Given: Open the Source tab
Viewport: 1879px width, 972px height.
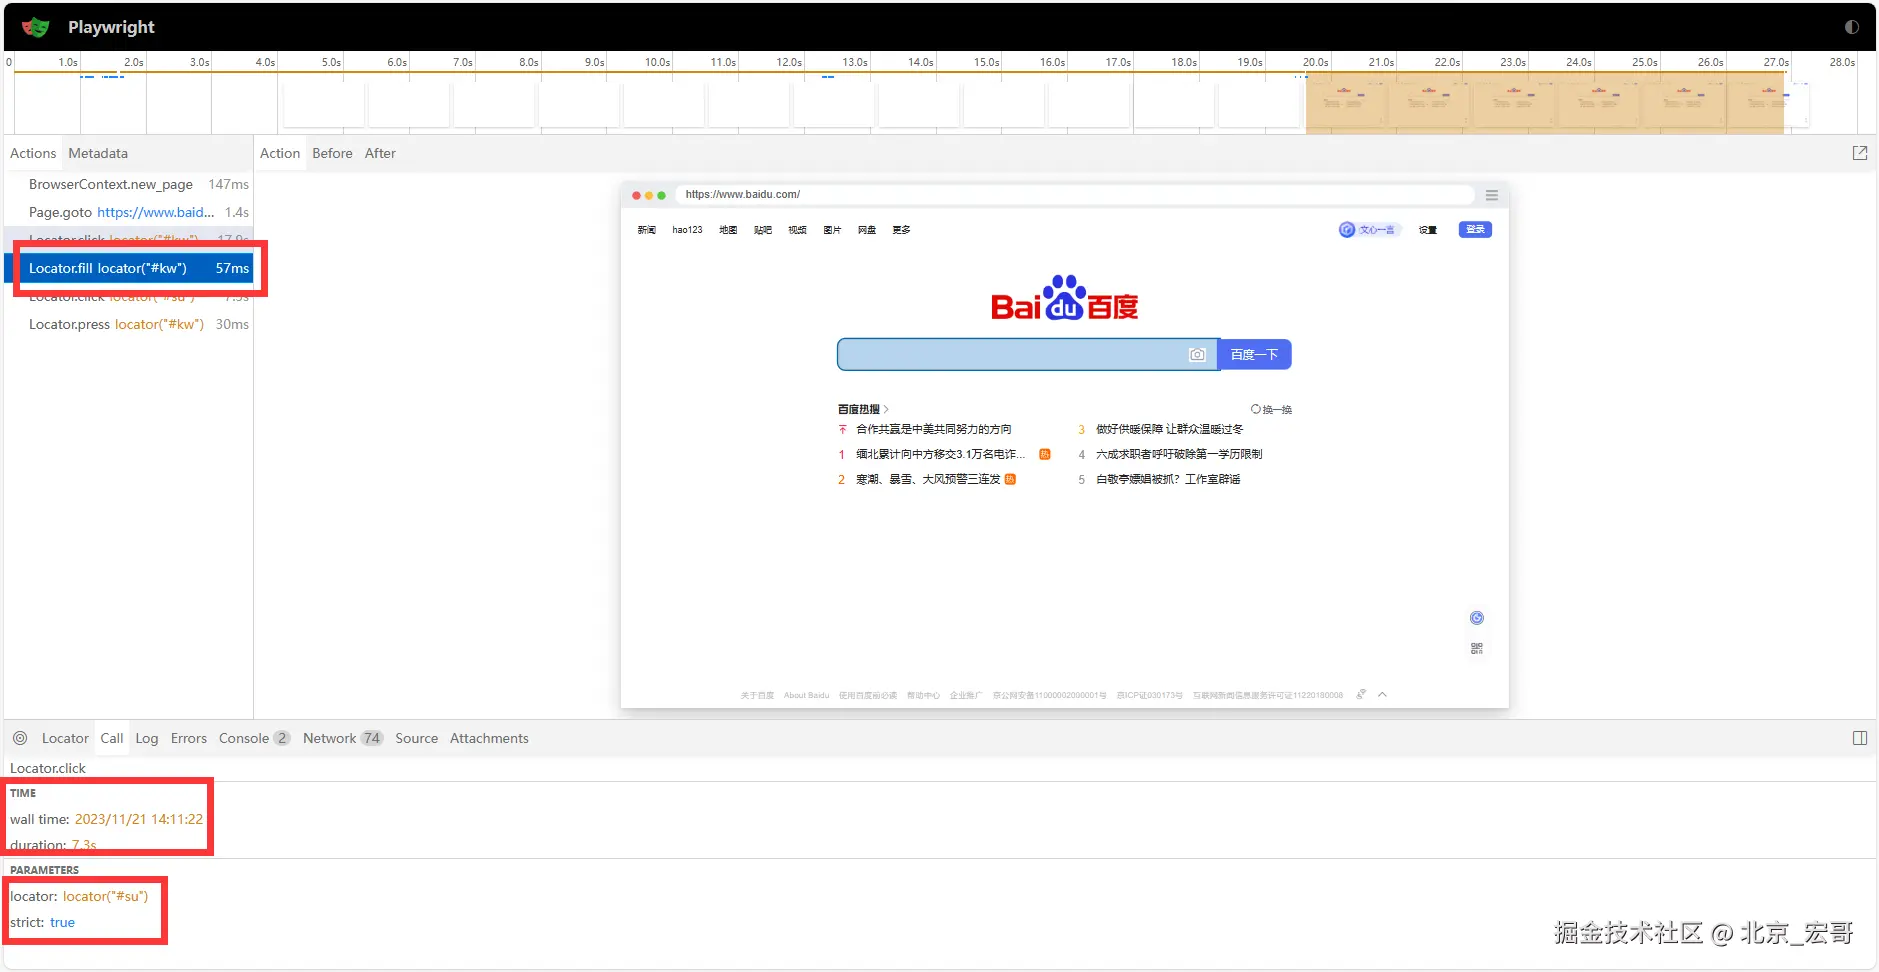Looking at the screenshot, I should 416,738.
